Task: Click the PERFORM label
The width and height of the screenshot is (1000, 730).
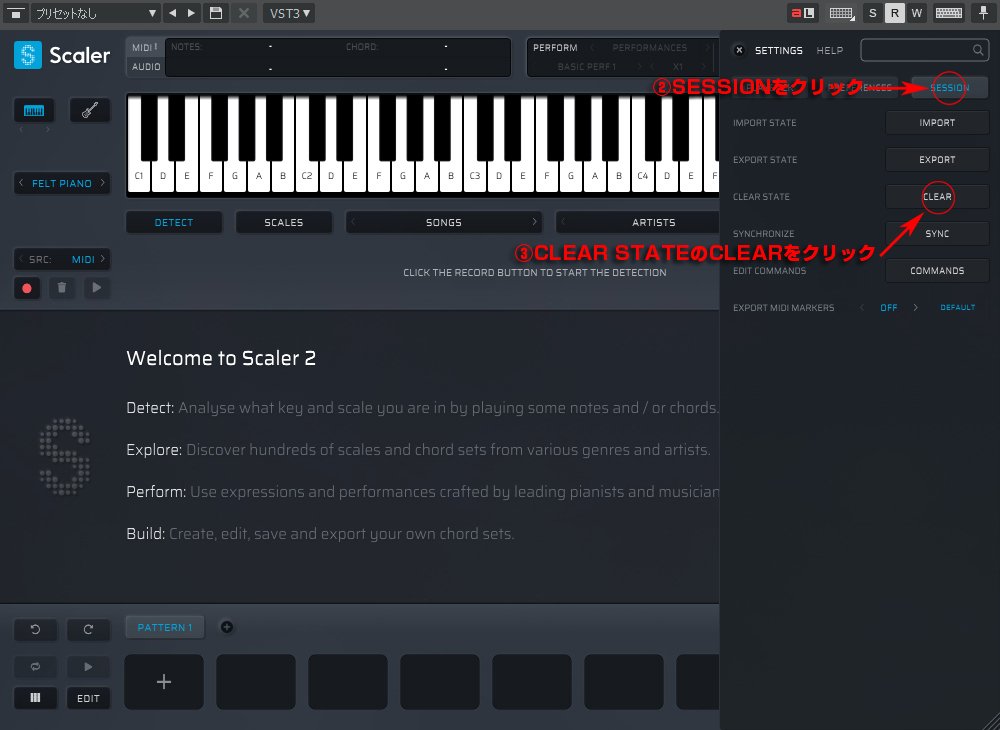Action: (555, 48)
